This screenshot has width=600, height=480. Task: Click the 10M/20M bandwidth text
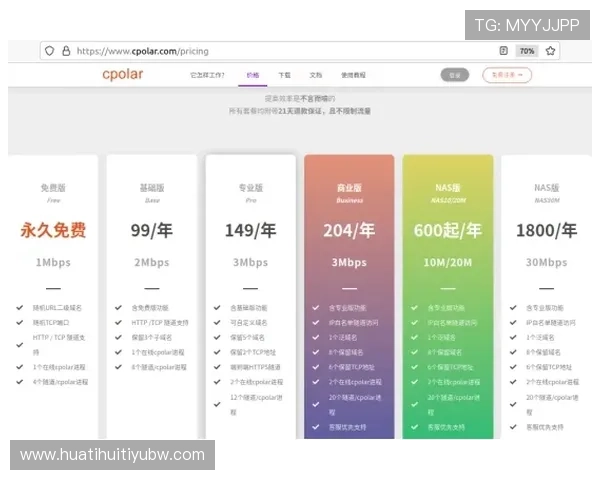point(448,263)
